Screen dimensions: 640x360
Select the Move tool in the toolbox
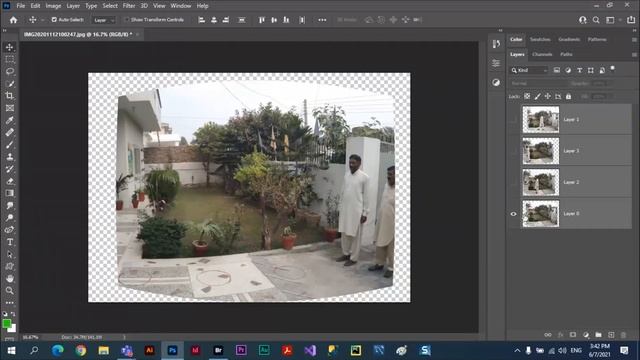click(x=9, y=47)
